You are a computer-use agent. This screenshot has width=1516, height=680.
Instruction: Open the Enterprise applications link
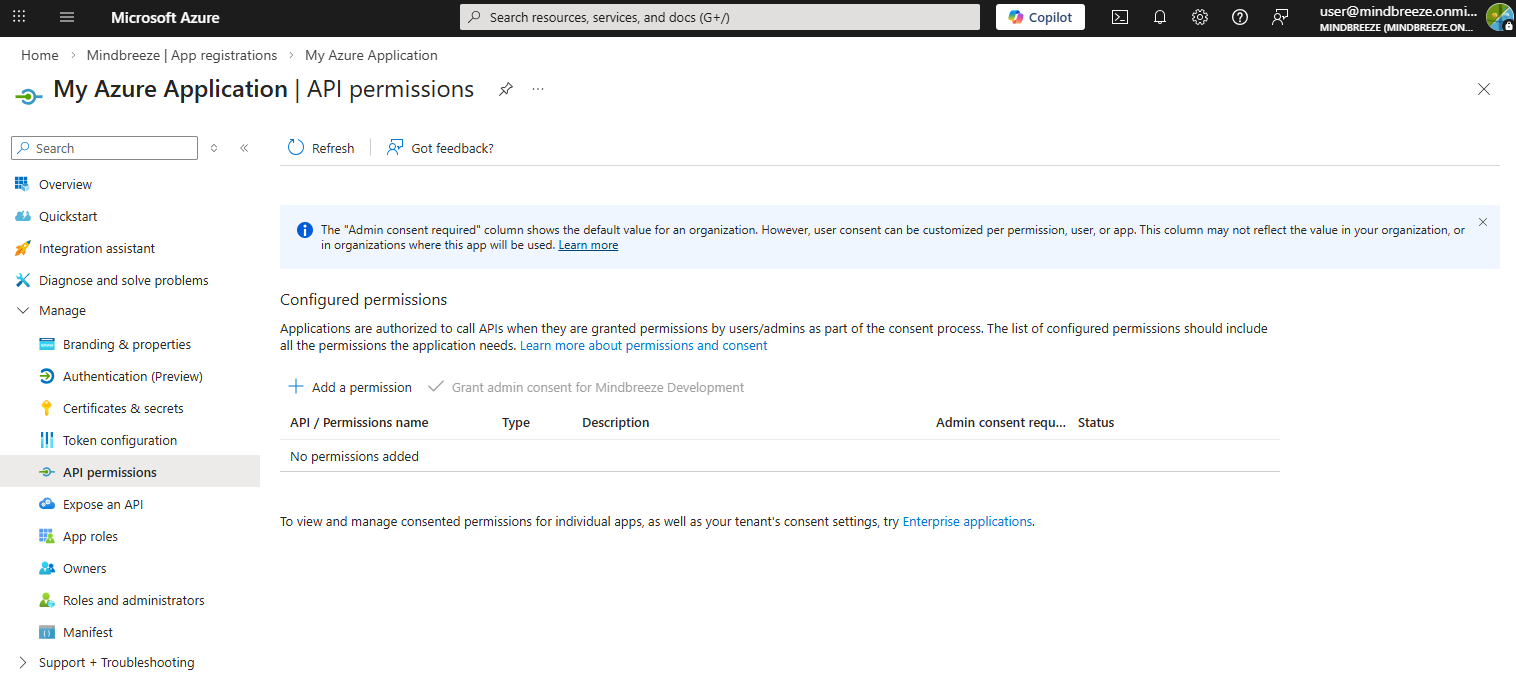click(966, 521)
